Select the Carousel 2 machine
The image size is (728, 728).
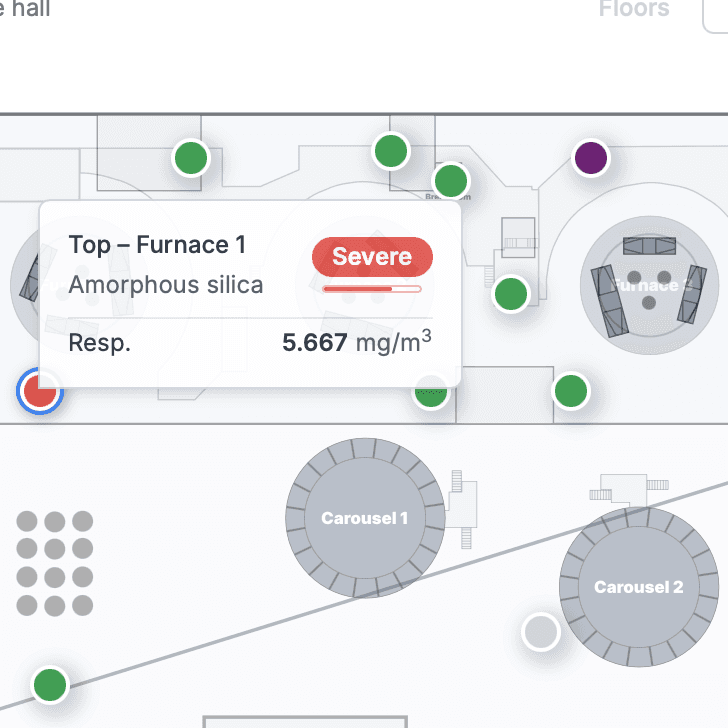pyautogui.click(x=639, y=587)
